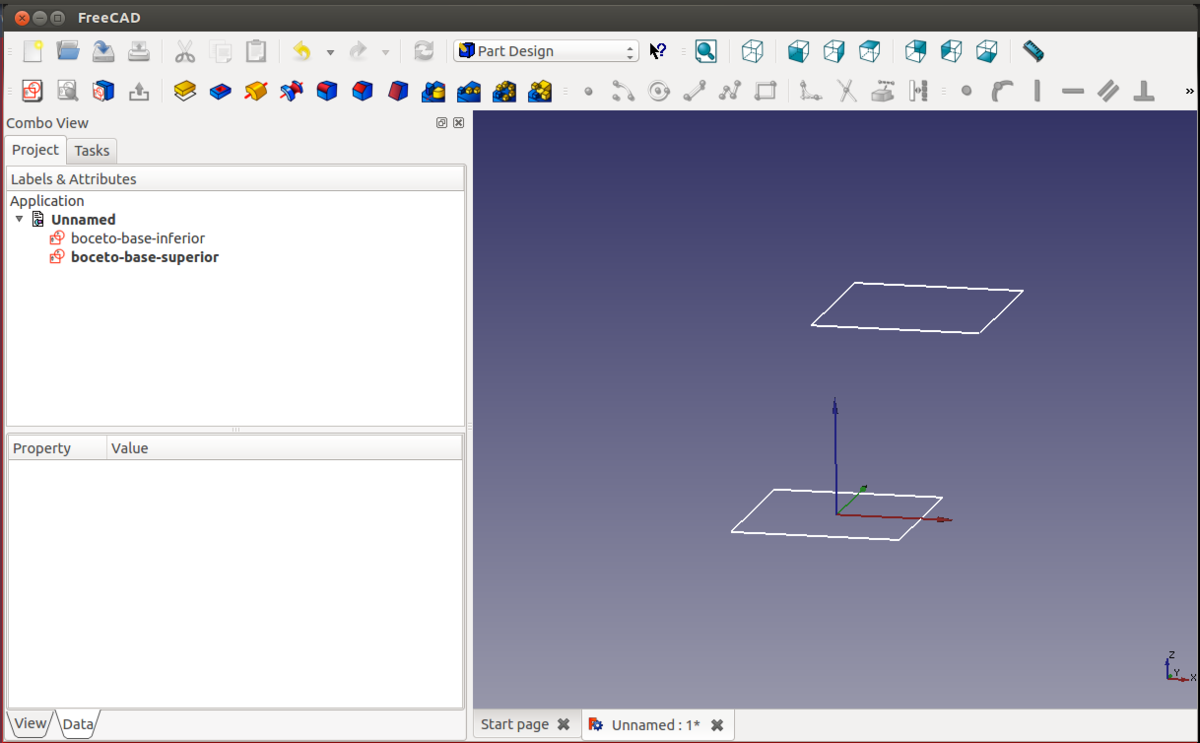Click the Pad extrude tool icon
The image size is (1200, 743).
[x=184, y=91]
